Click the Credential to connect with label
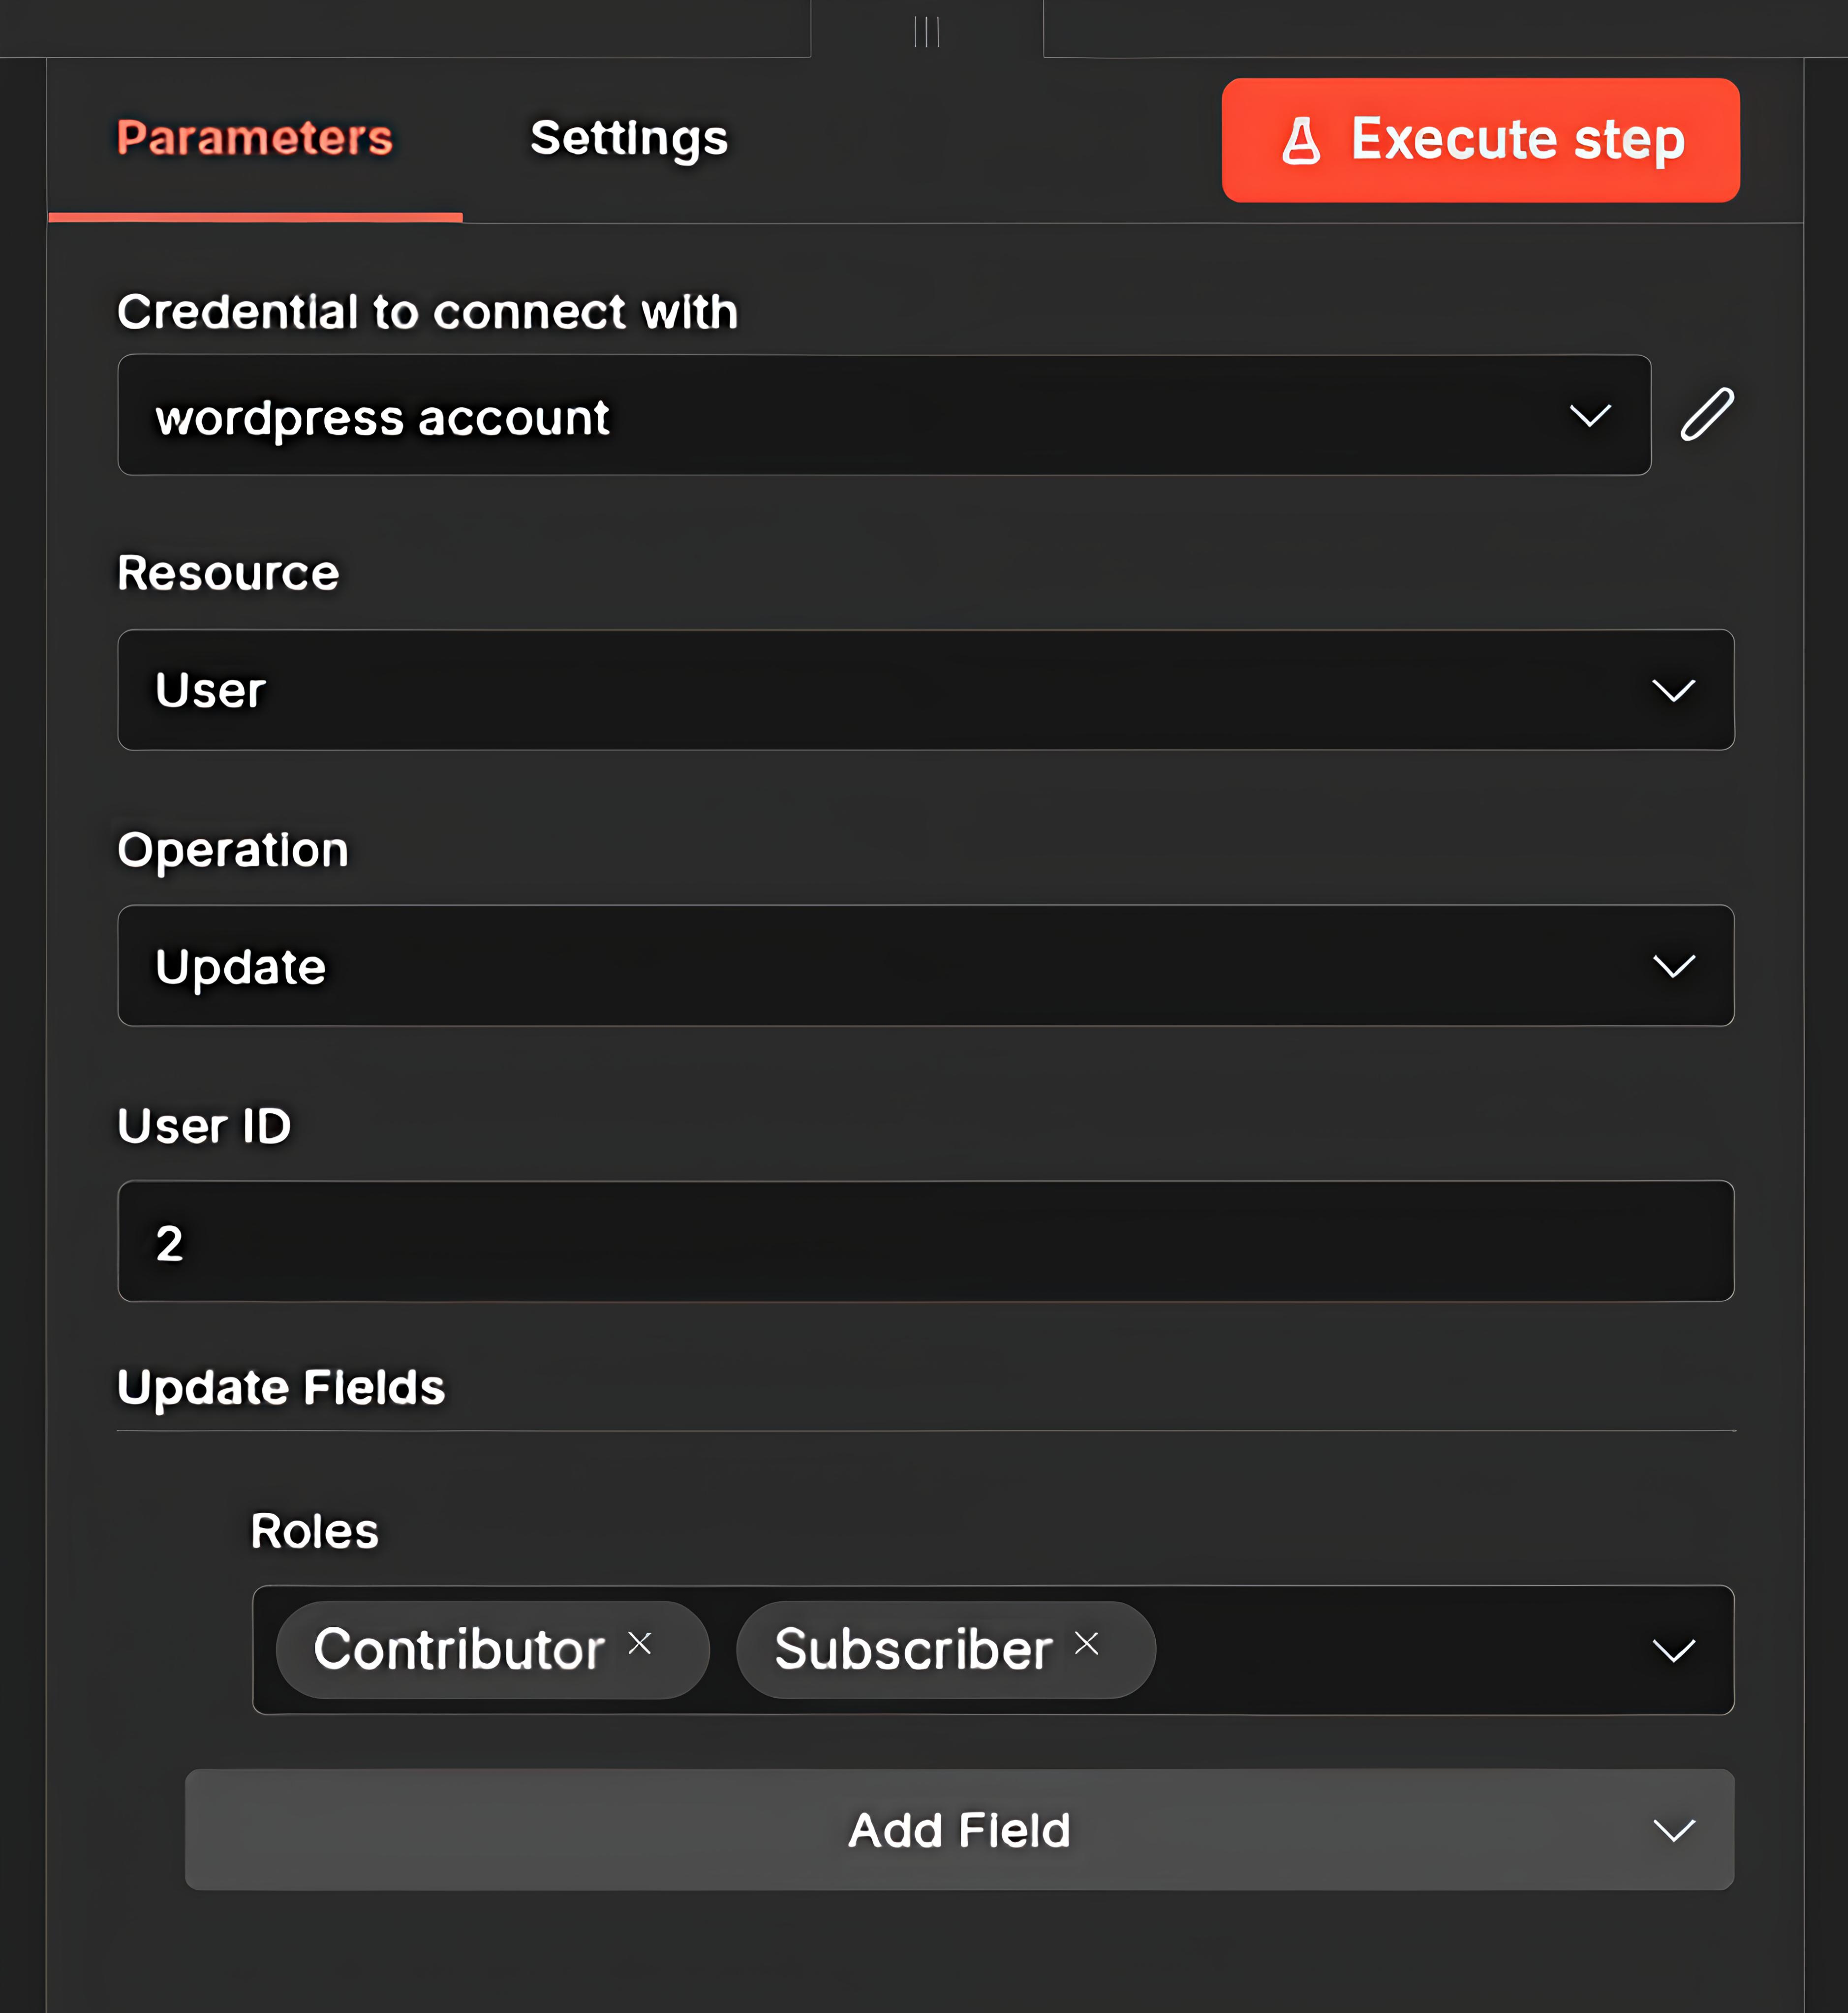1848x2013 pixels. tap(428, 312)
